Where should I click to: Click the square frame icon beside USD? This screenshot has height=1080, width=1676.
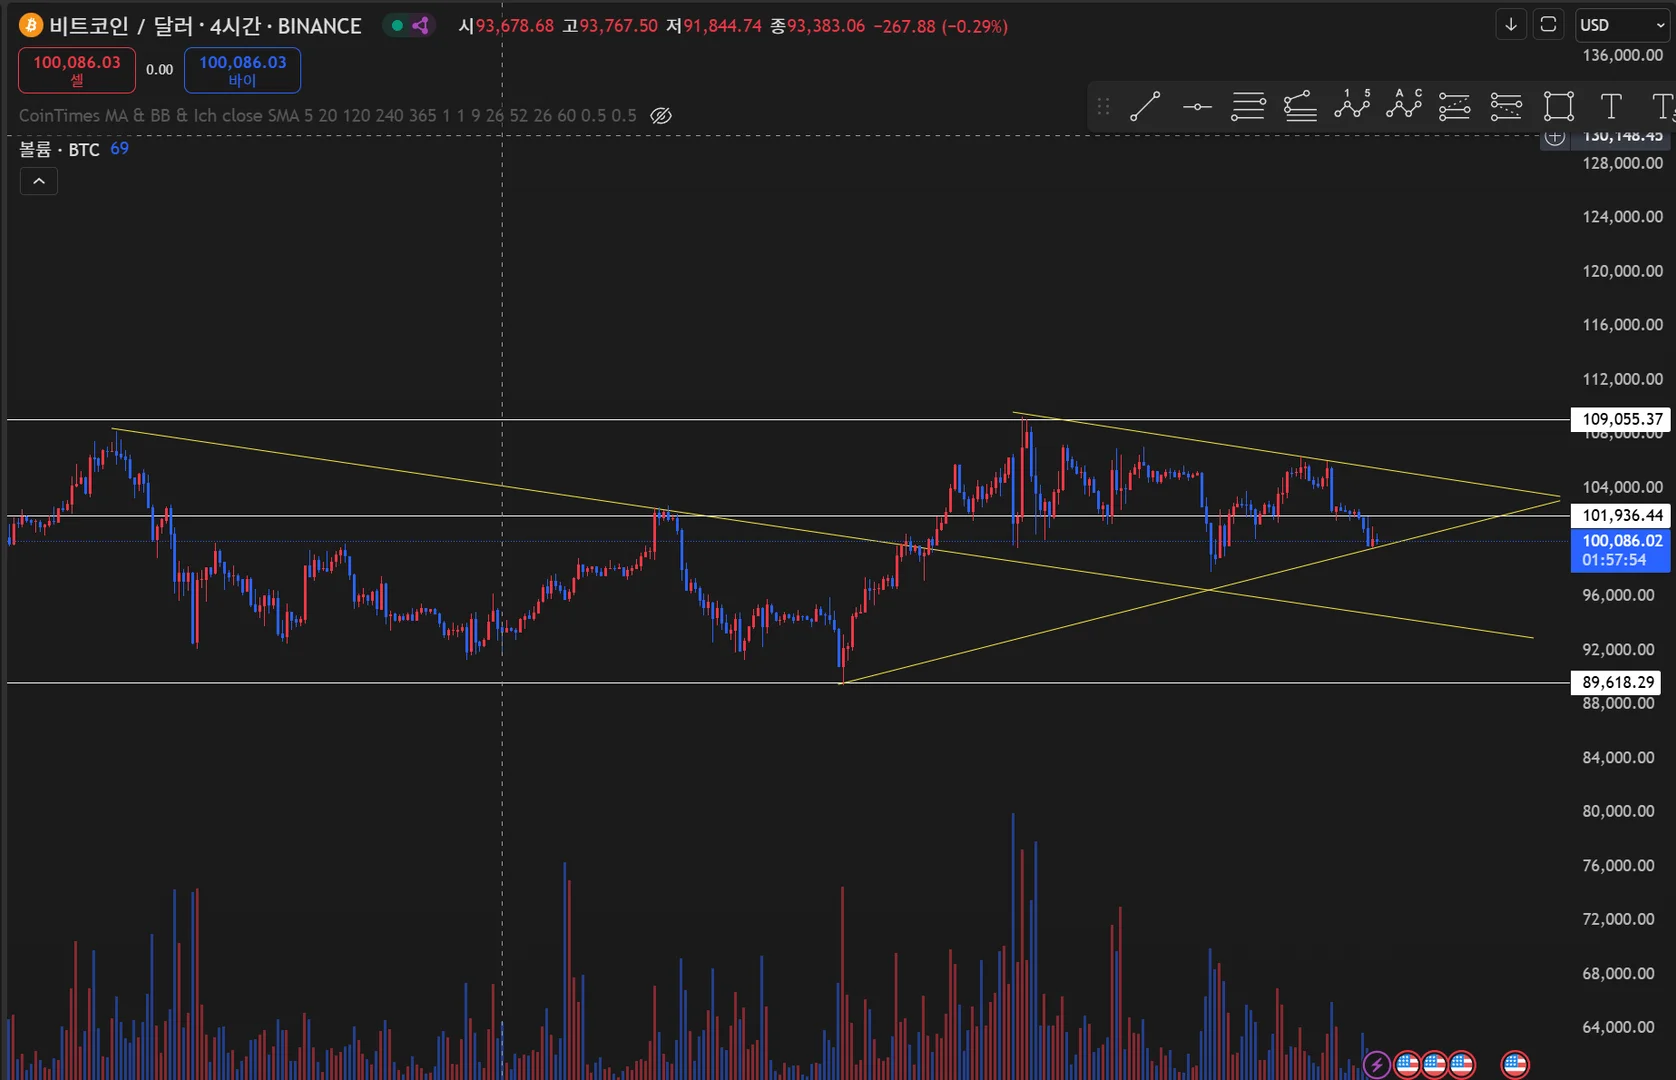tap(1548, 25)
